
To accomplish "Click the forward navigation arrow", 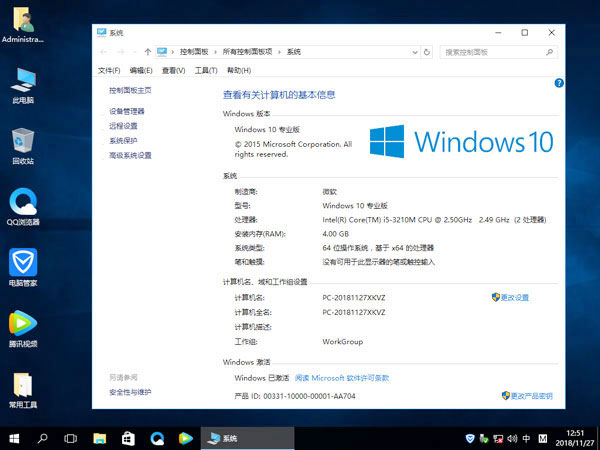I will (121, 52).
